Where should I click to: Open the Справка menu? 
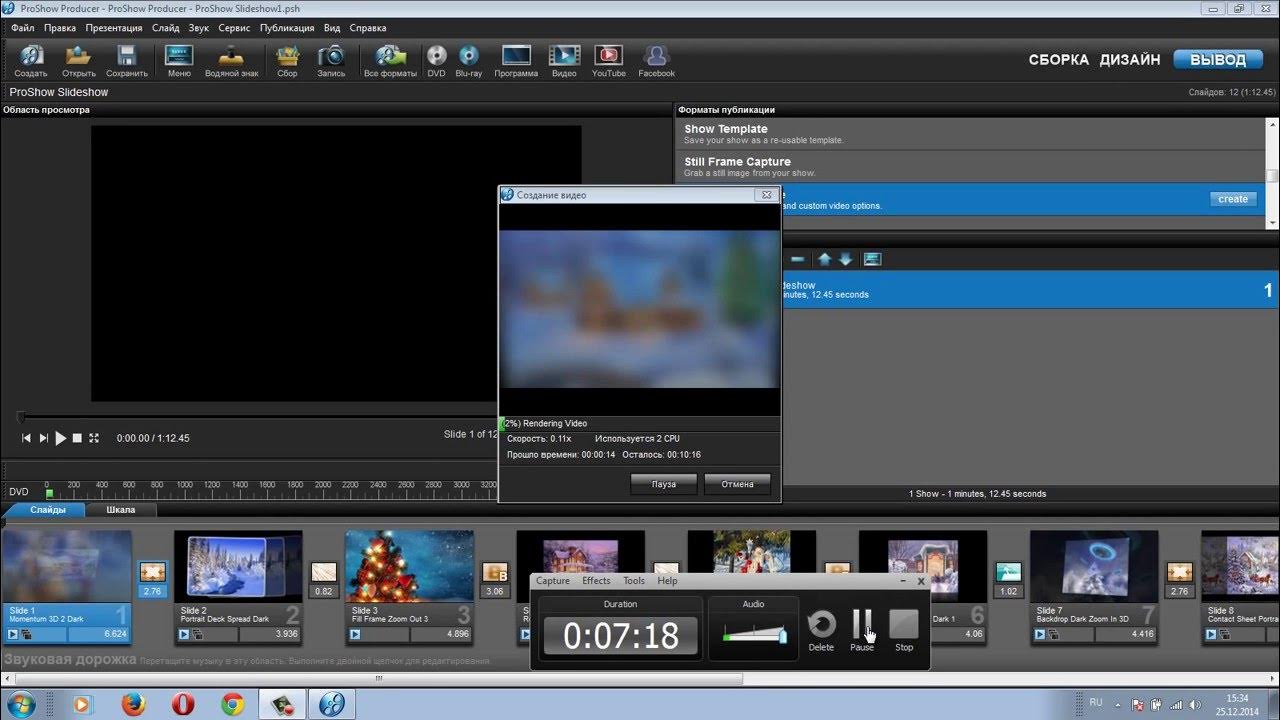368,28
